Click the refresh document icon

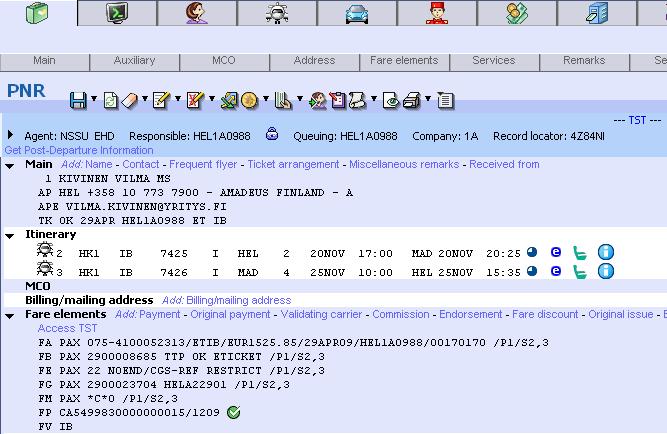coord(110,100)
